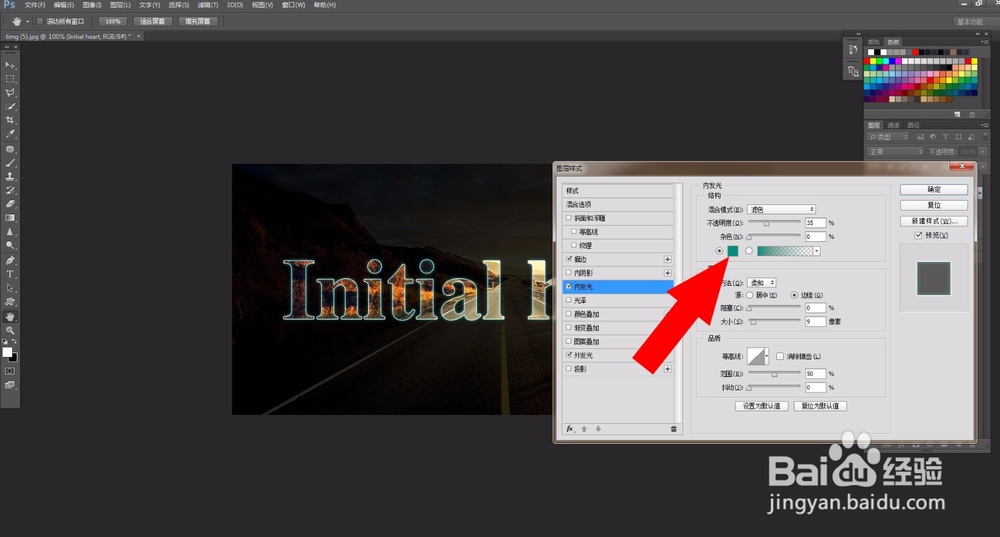Select the Horizontal Type tool
The height and width of the screenshot is (537, 1000).
pyautogui.click(x=10, y=274)
